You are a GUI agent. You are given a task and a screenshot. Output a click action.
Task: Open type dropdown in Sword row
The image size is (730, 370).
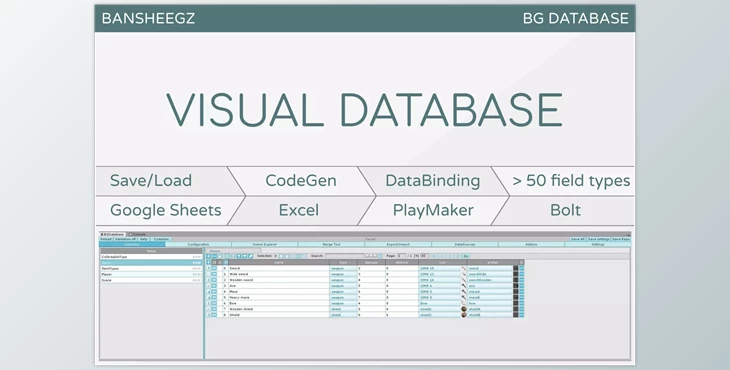pos(344,268)
